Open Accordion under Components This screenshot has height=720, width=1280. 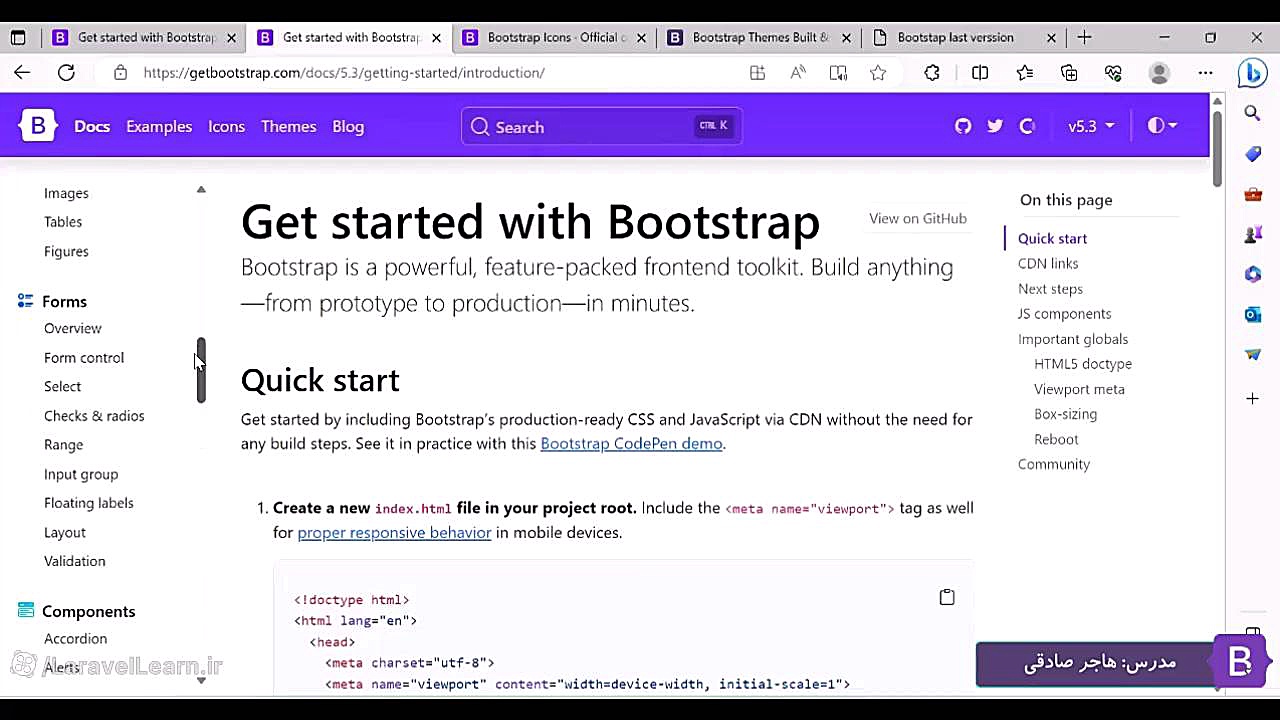pos(75,638)
